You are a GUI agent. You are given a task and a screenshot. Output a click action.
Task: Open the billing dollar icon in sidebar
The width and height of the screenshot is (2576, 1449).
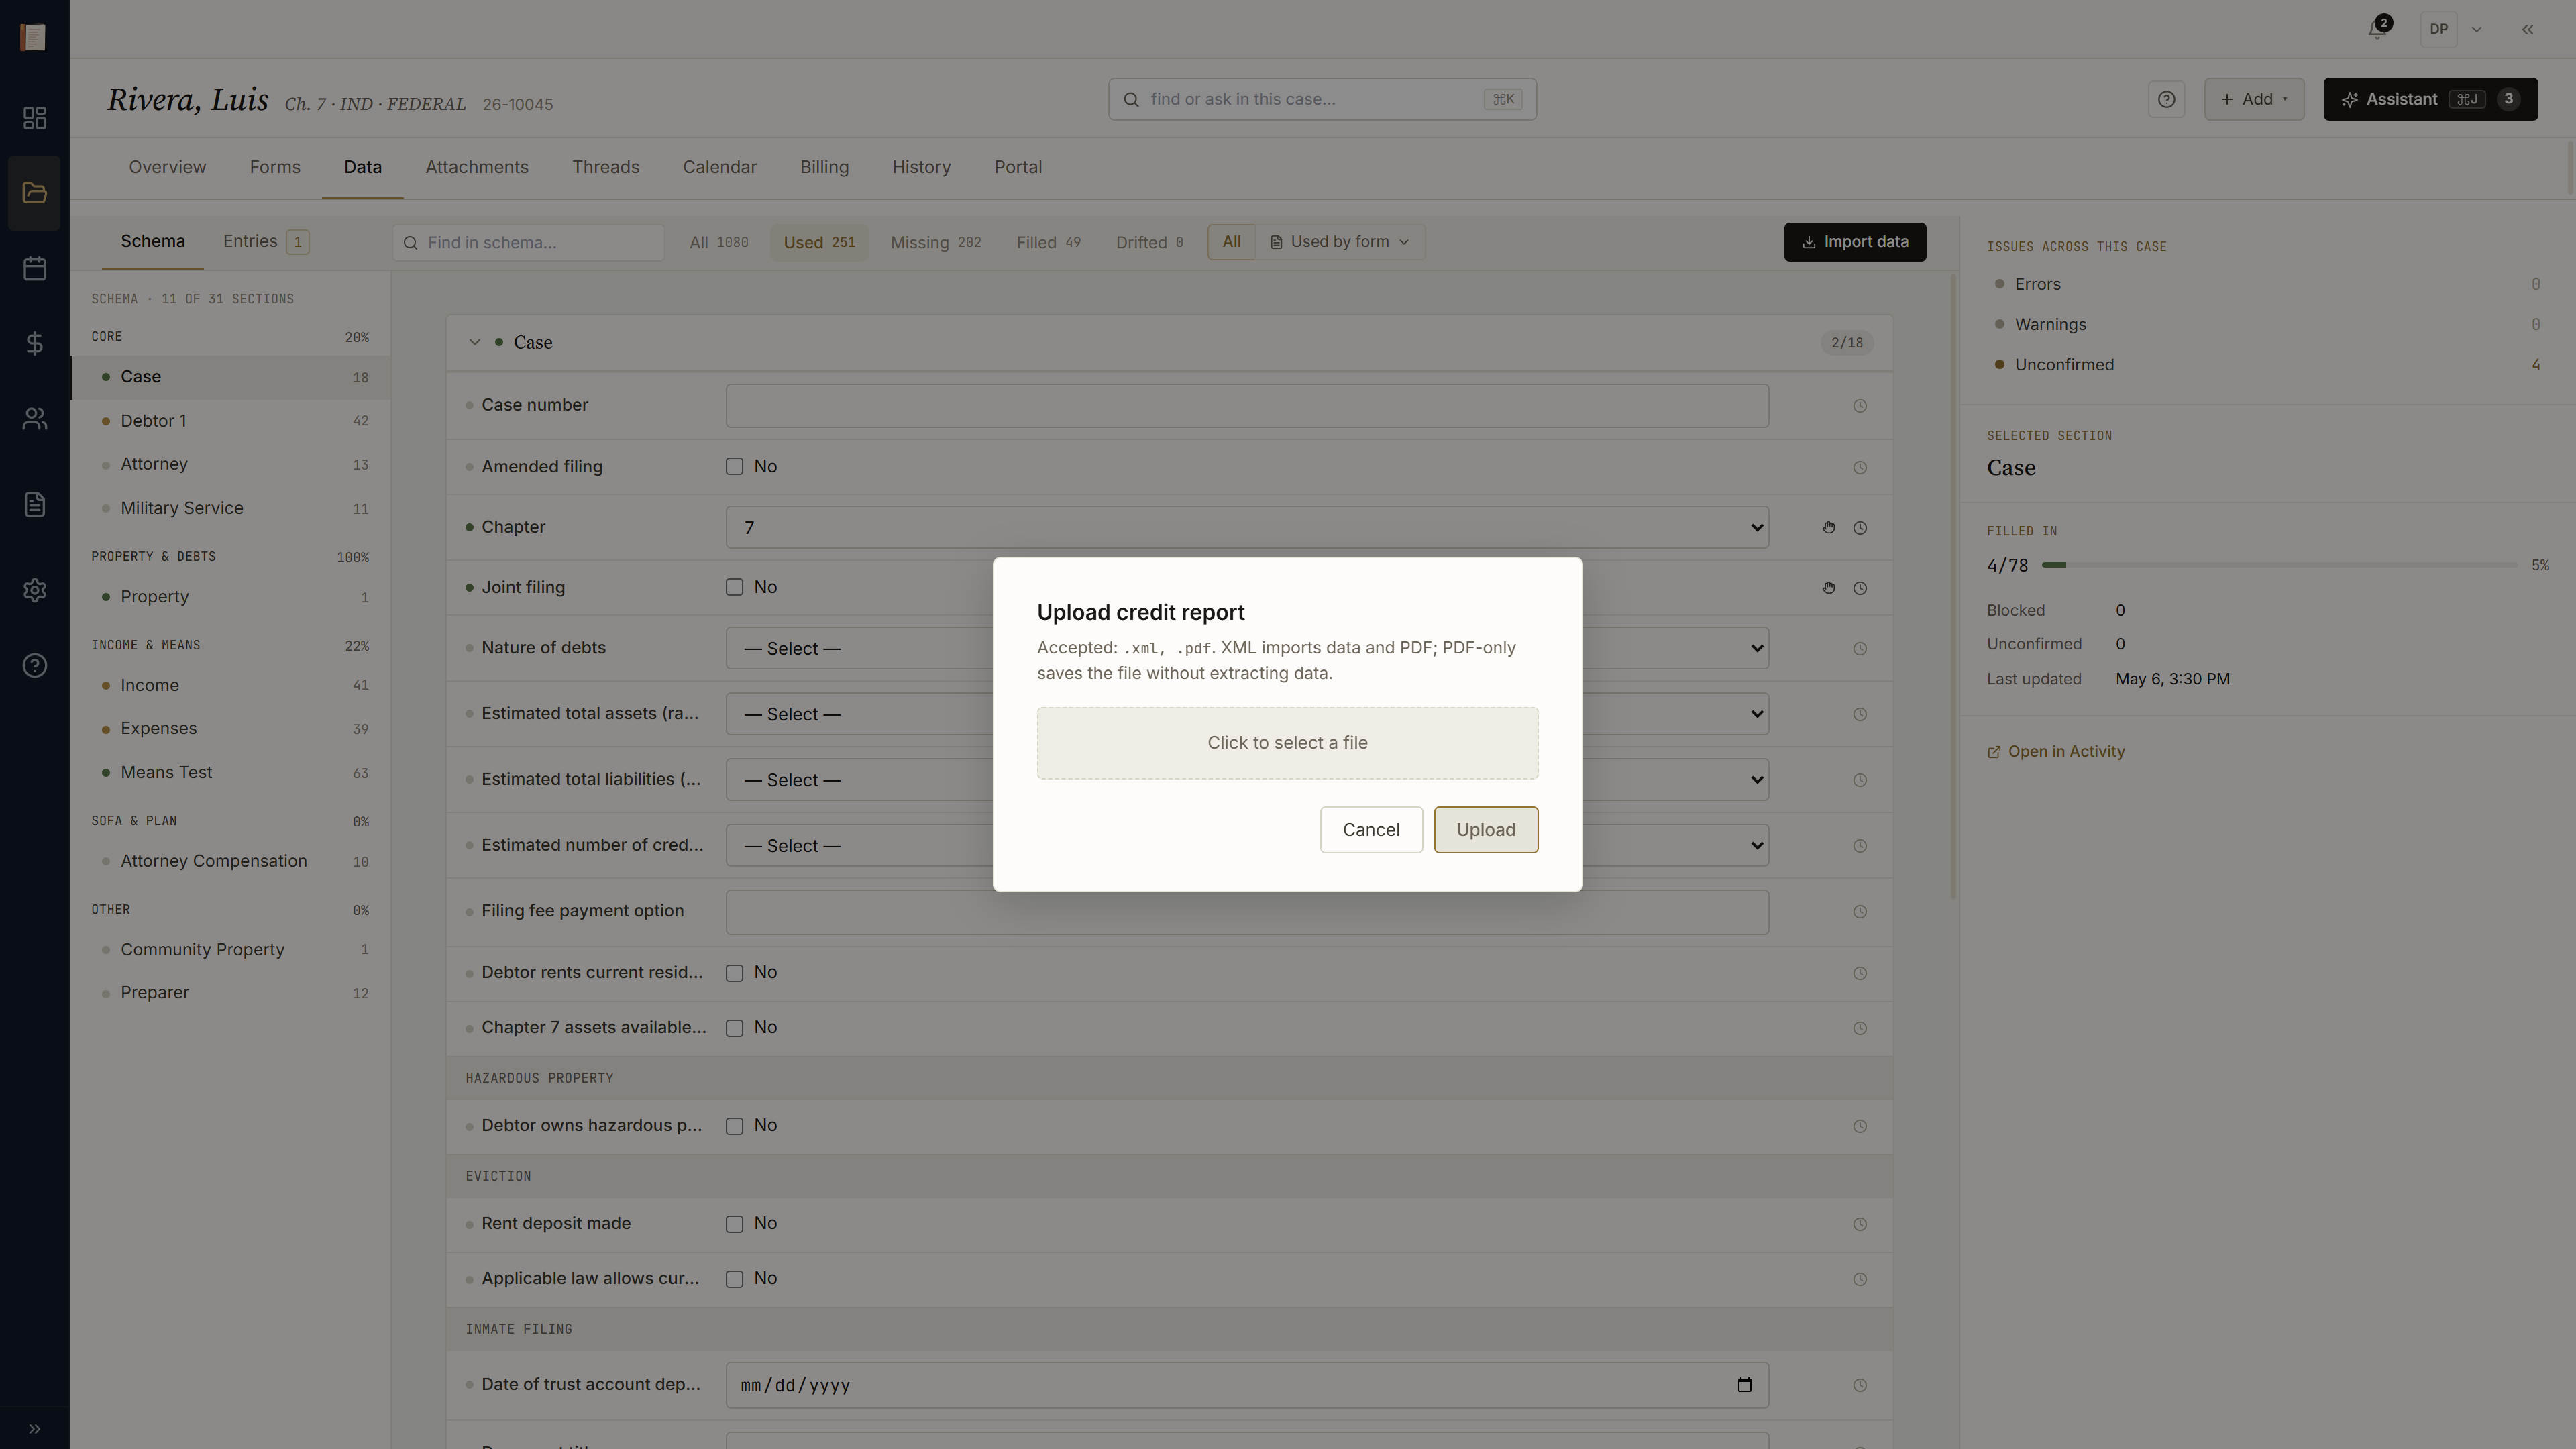coord(34,343)
